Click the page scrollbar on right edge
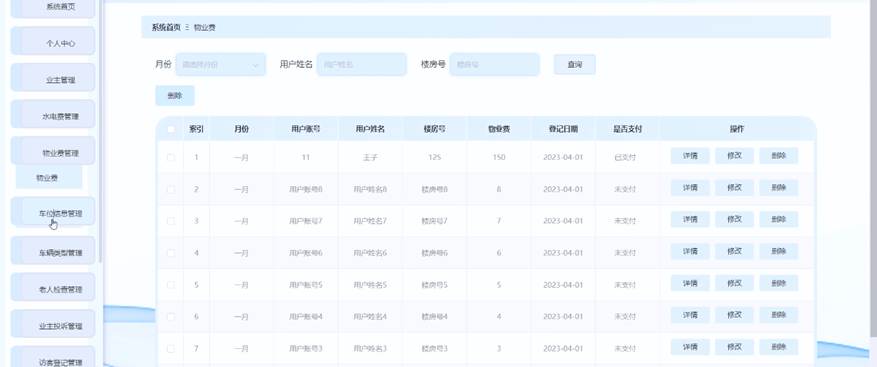Viewport: 877px width, 367px height. click(x=874, y=168)
